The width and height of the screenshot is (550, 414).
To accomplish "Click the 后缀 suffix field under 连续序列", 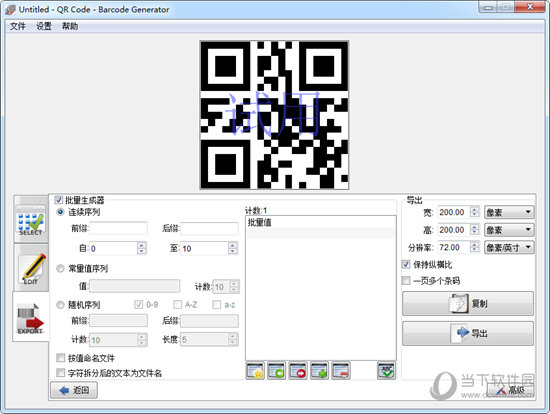I will [209, 228].
